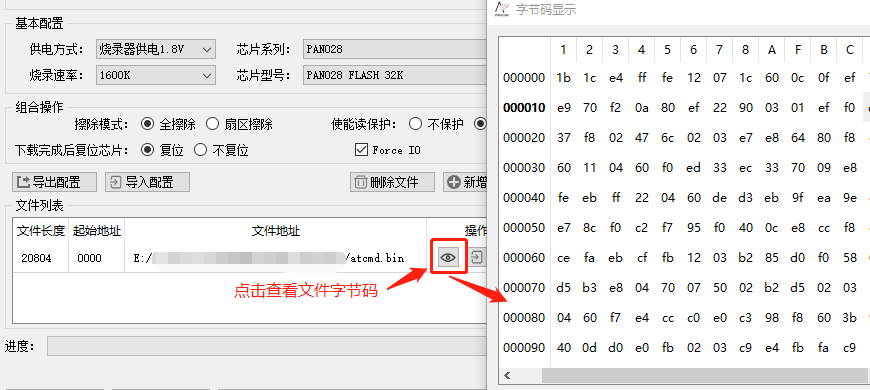Click the atcmd.bin file path cell
Image resolution: width=870 pixels, height=390 pixels.
pyautogui.click(x=275, y=257)
